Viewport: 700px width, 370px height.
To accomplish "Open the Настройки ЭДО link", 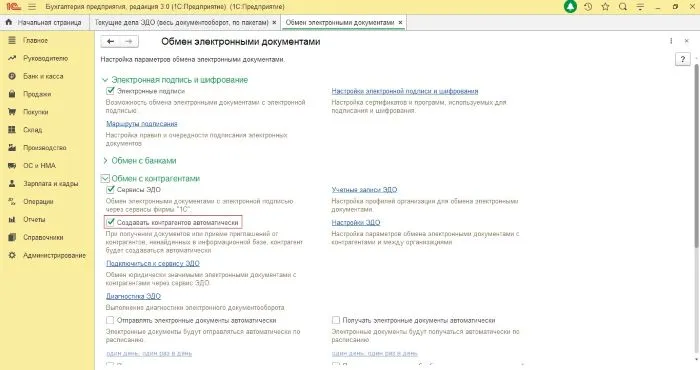I will 356,222.
